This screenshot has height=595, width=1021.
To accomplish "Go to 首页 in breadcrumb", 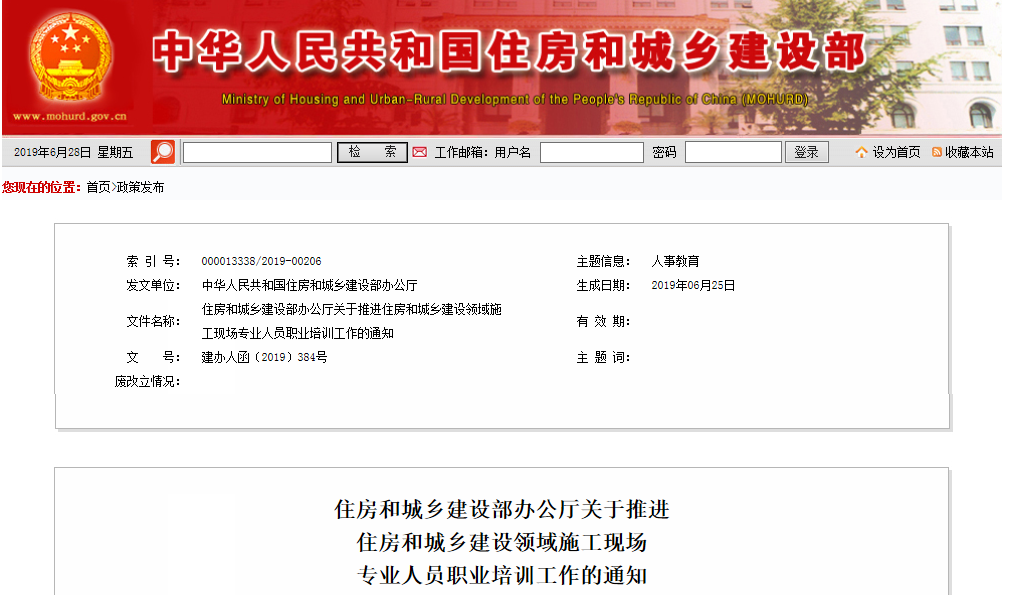I will point(98,187).
